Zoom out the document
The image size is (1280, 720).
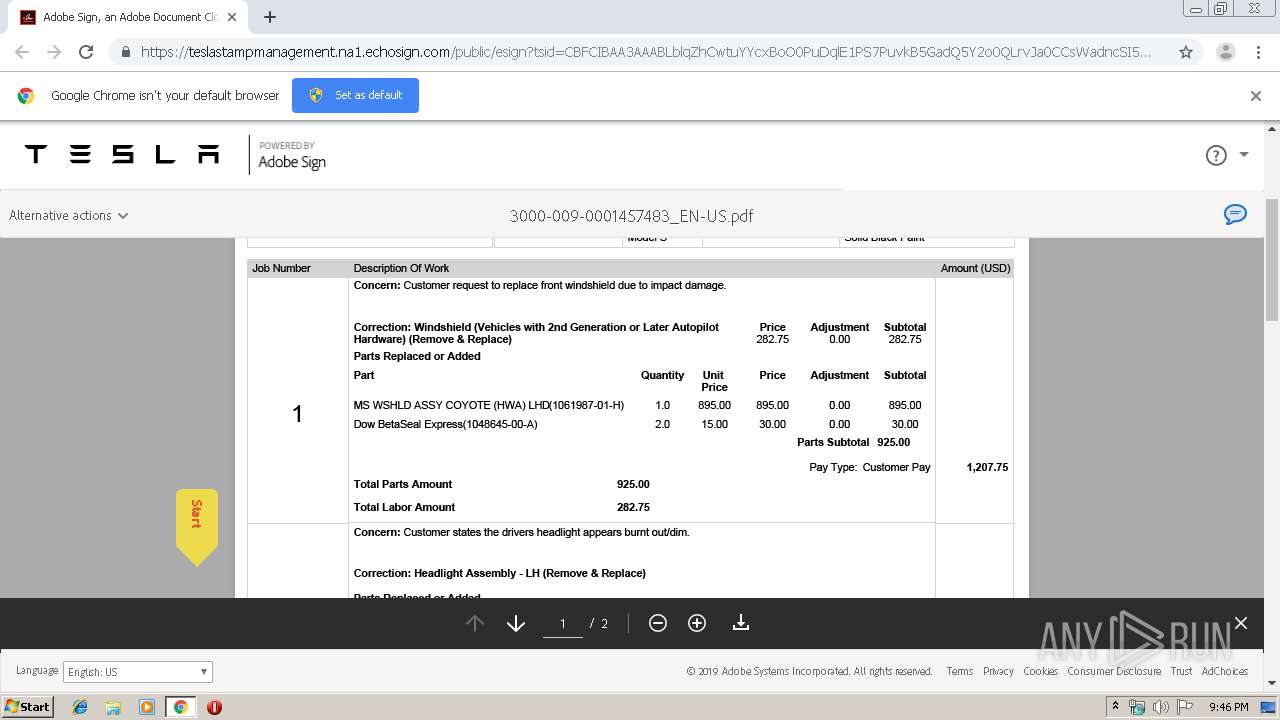point(658,623)
